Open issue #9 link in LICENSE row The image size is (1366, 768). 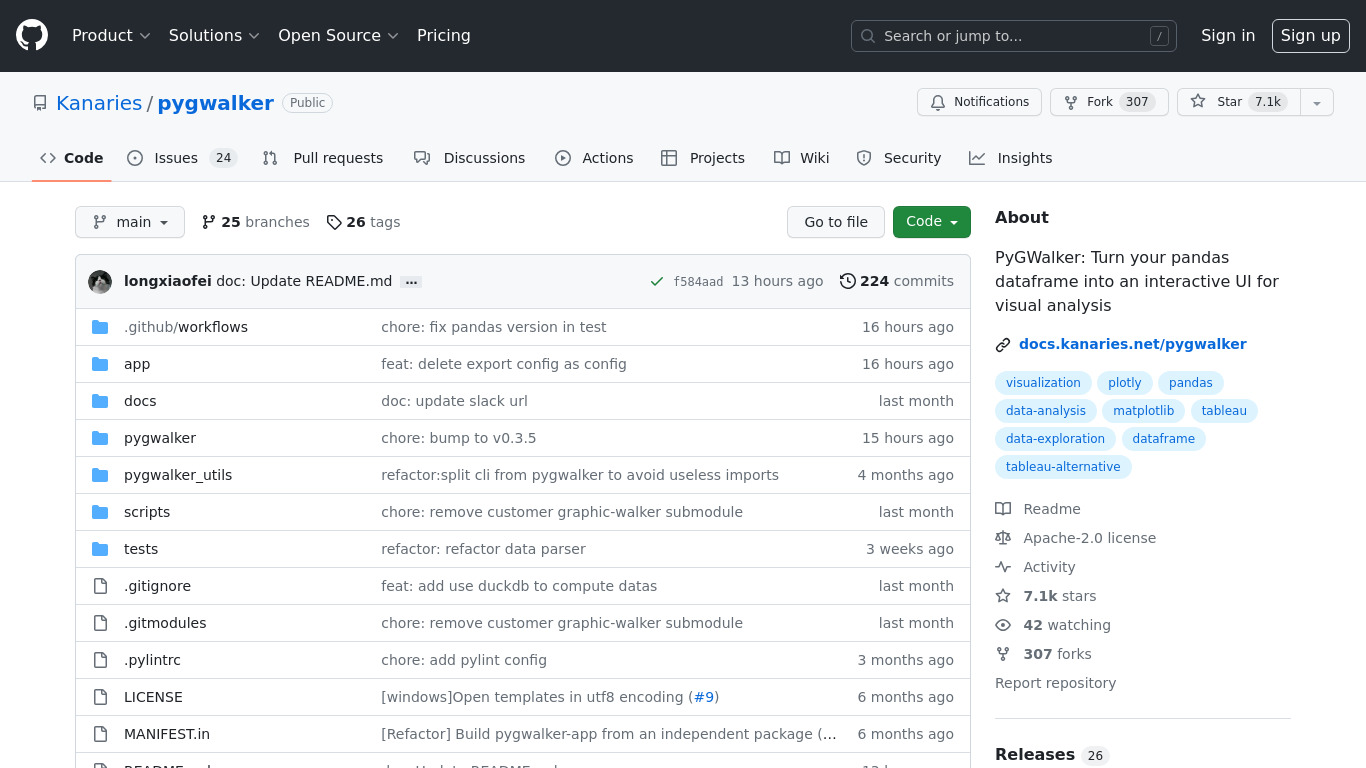(703, 697)
